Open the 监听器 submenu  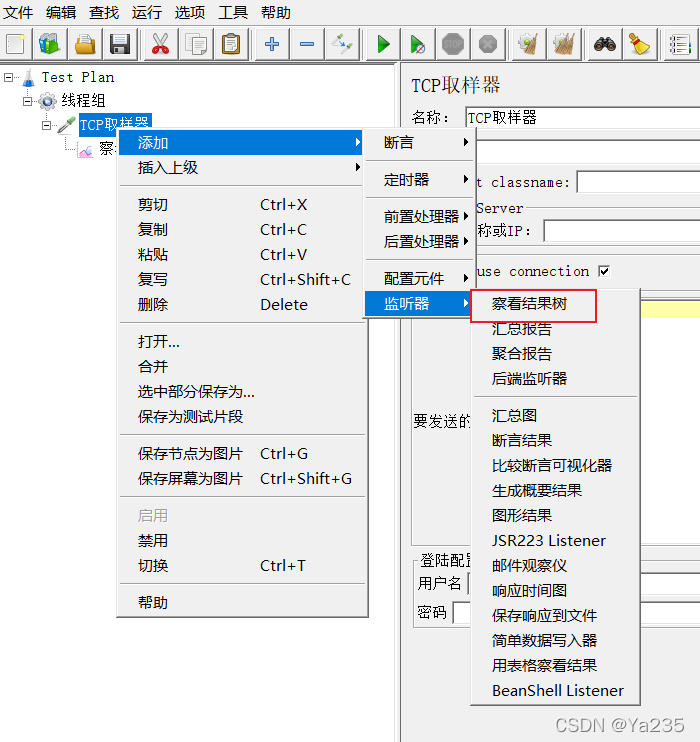419,303
